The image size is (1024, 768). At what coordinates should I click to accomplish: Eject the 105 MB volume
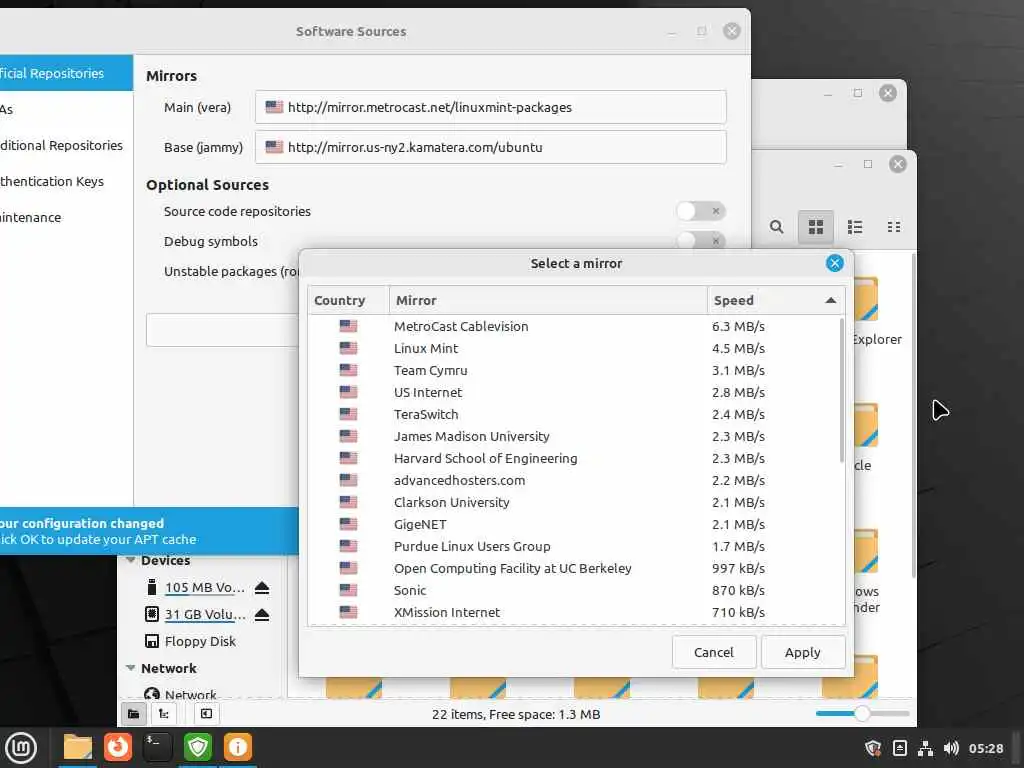(262, 587)
